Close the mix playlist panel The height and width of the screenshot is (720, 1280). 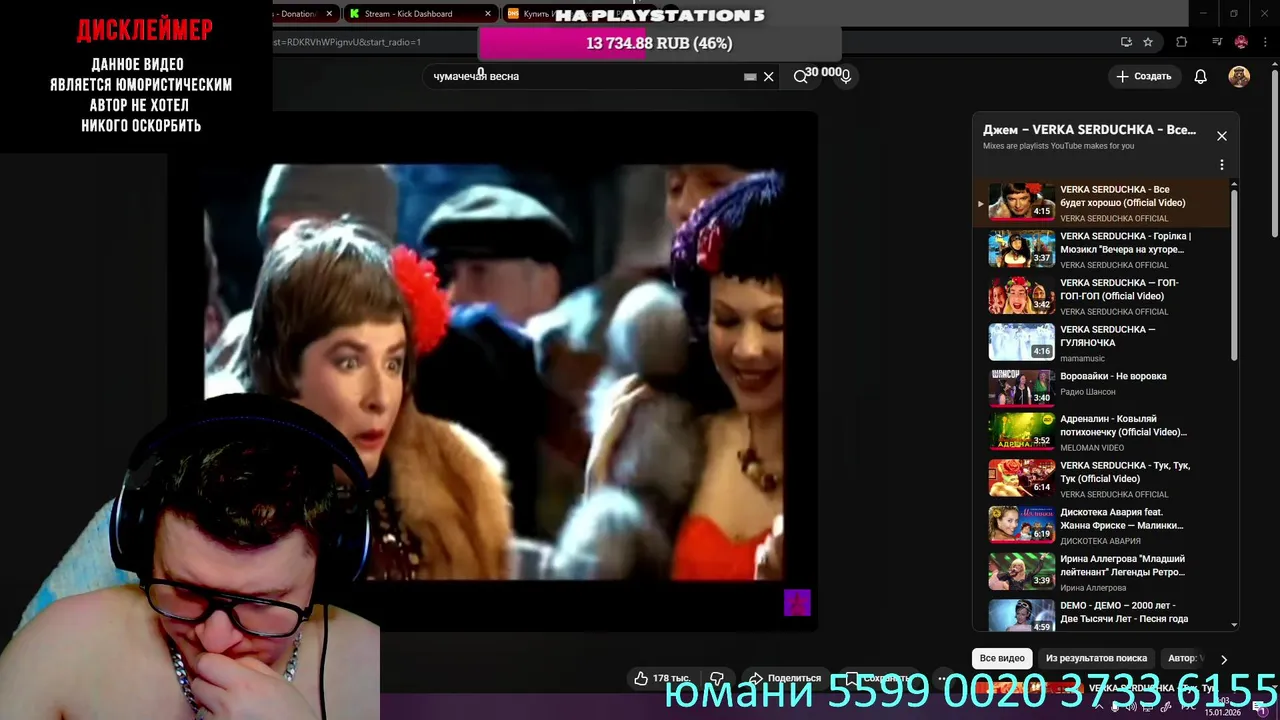tap(1221, 136)
